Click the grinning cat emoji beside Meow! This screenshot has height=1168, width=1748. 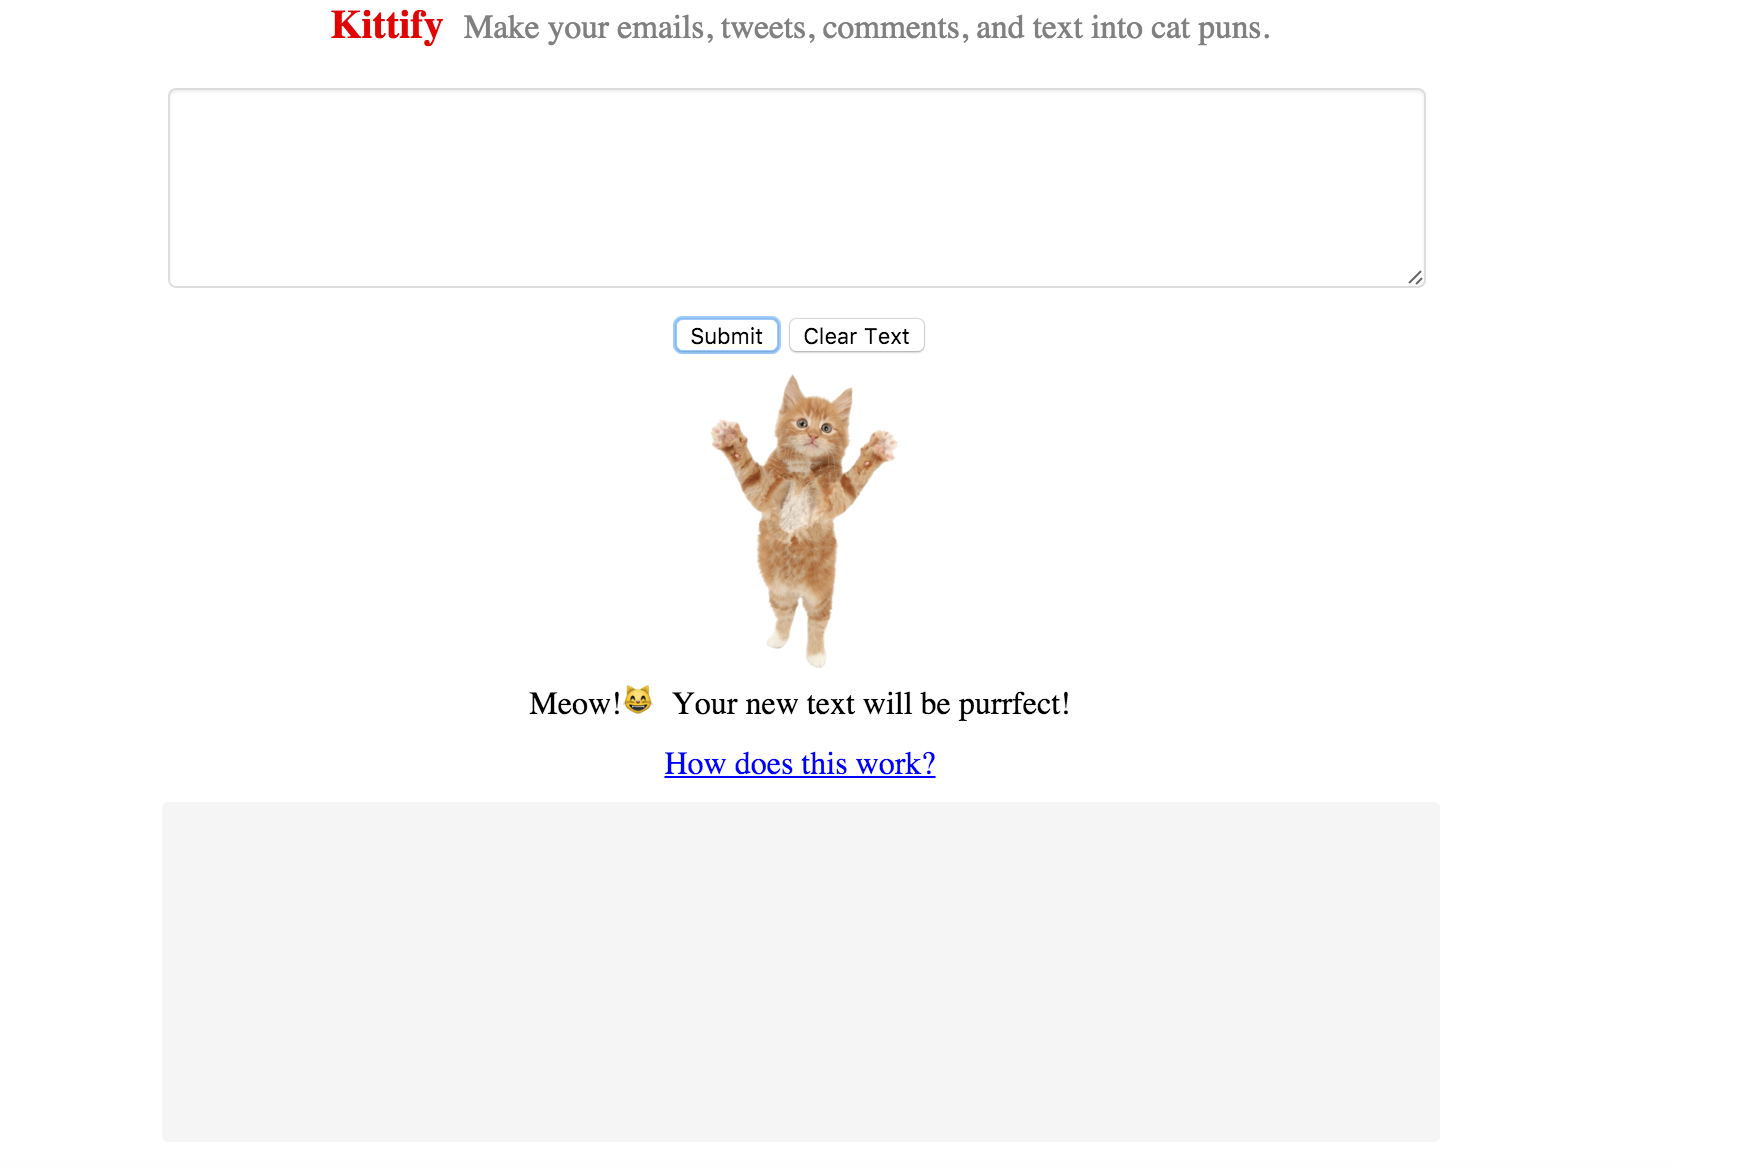pyautogui.click(x=638, y=700)
